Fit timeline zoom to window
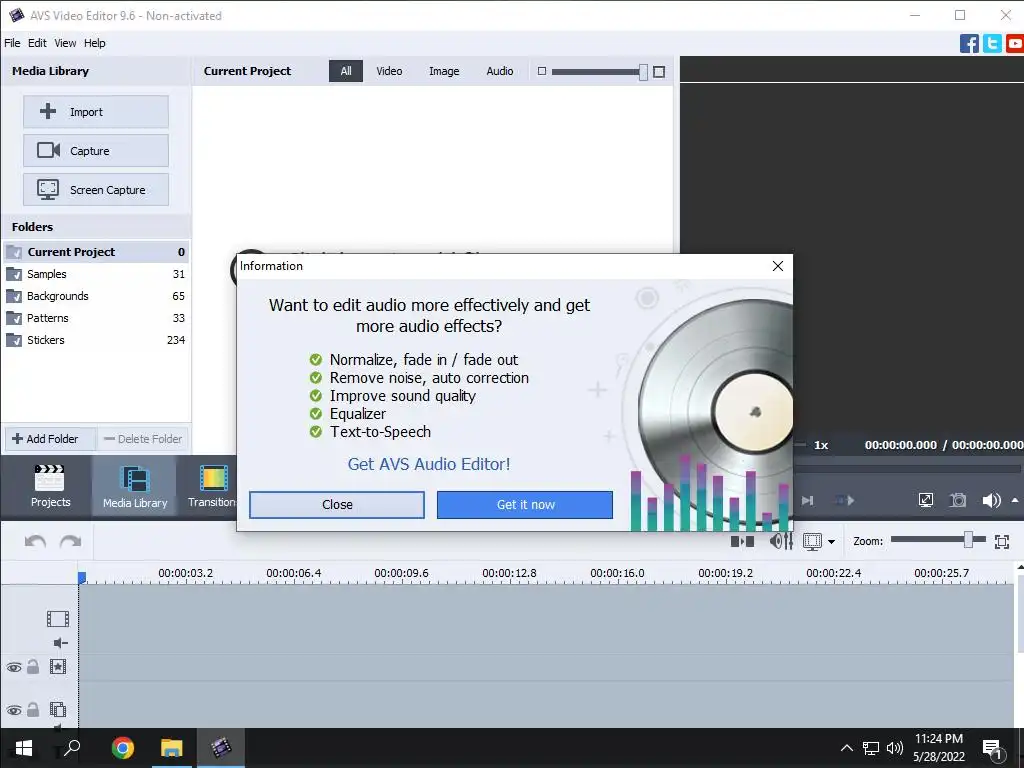The image size is (1024, 768). pos(1002,541)
